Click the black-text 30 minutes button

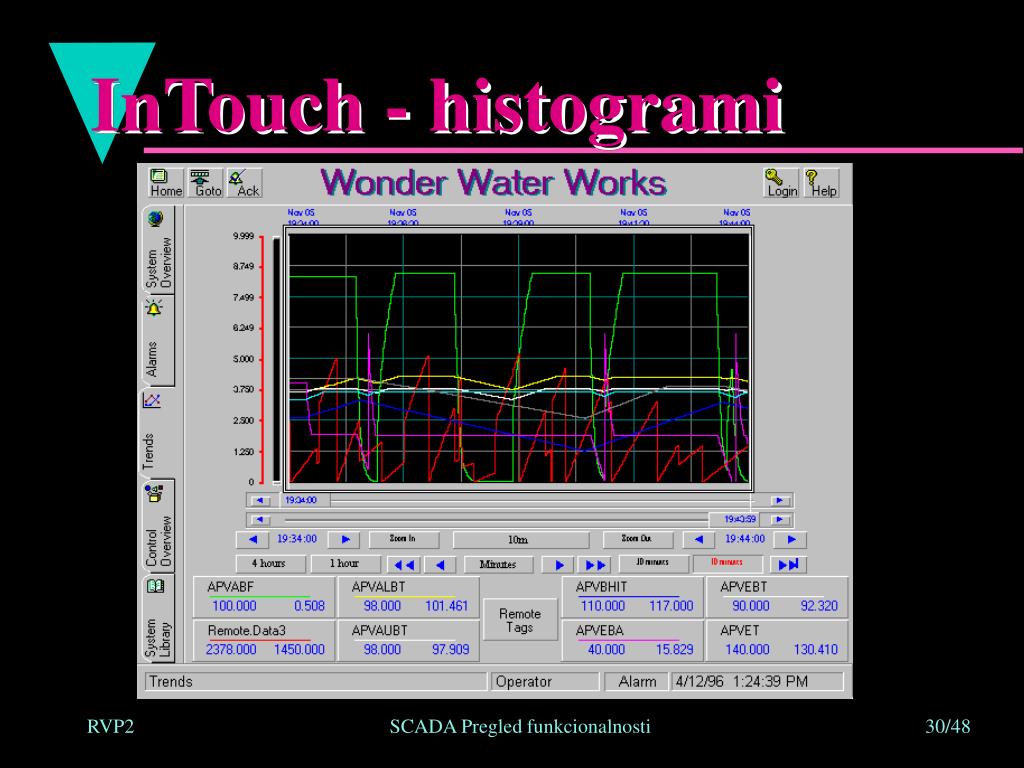[x=652, y=563]
